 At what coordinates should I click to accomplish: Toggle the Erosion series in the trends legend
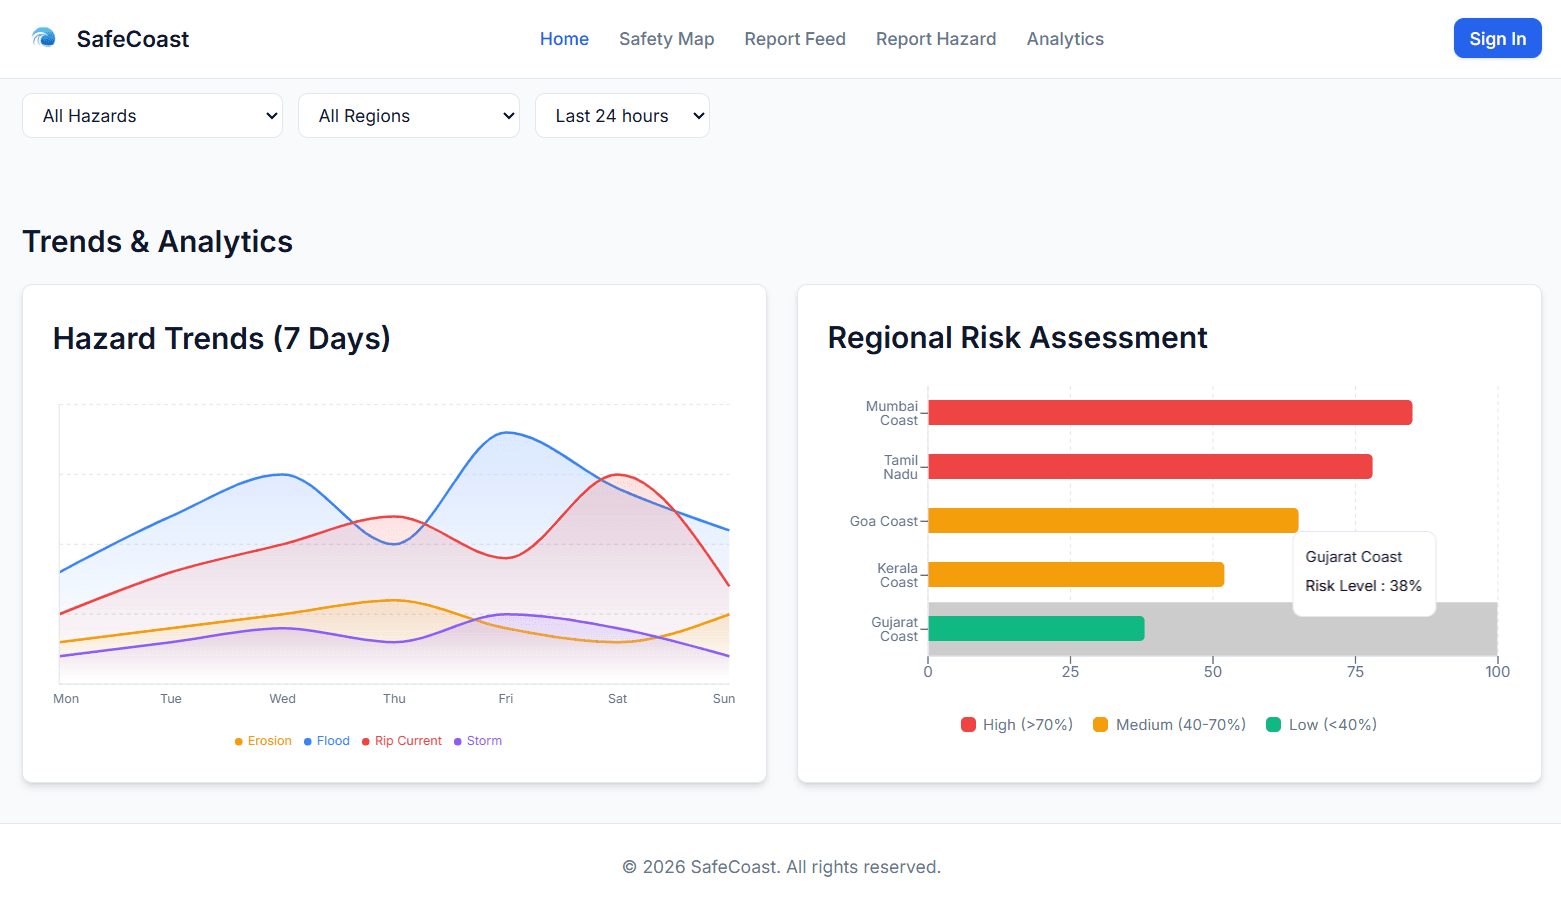[x=262, y=740]
